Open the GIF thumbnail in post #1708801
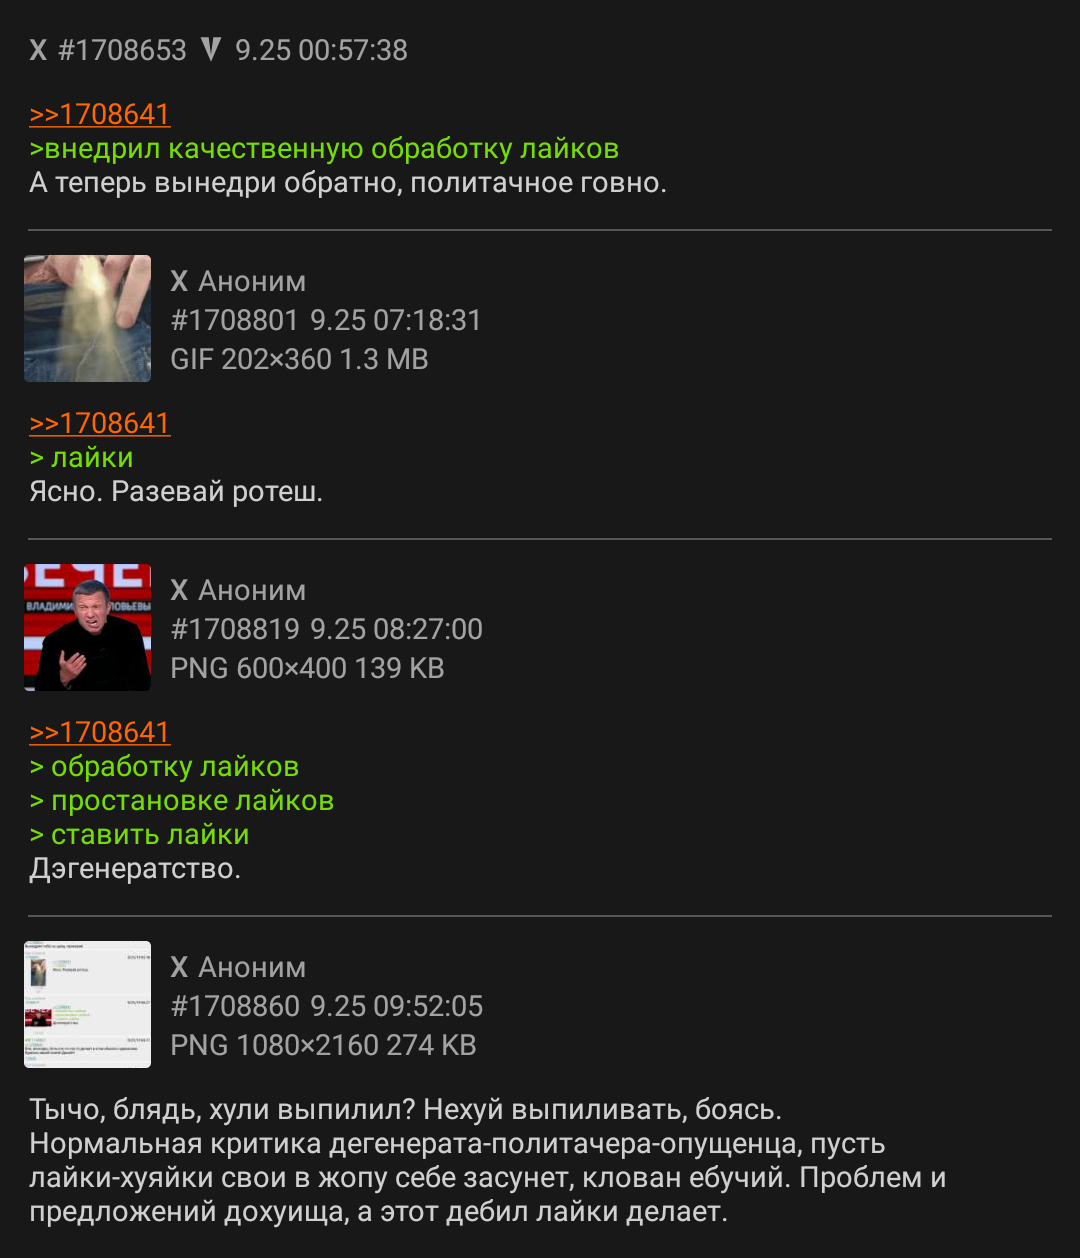 click(88, 318)
